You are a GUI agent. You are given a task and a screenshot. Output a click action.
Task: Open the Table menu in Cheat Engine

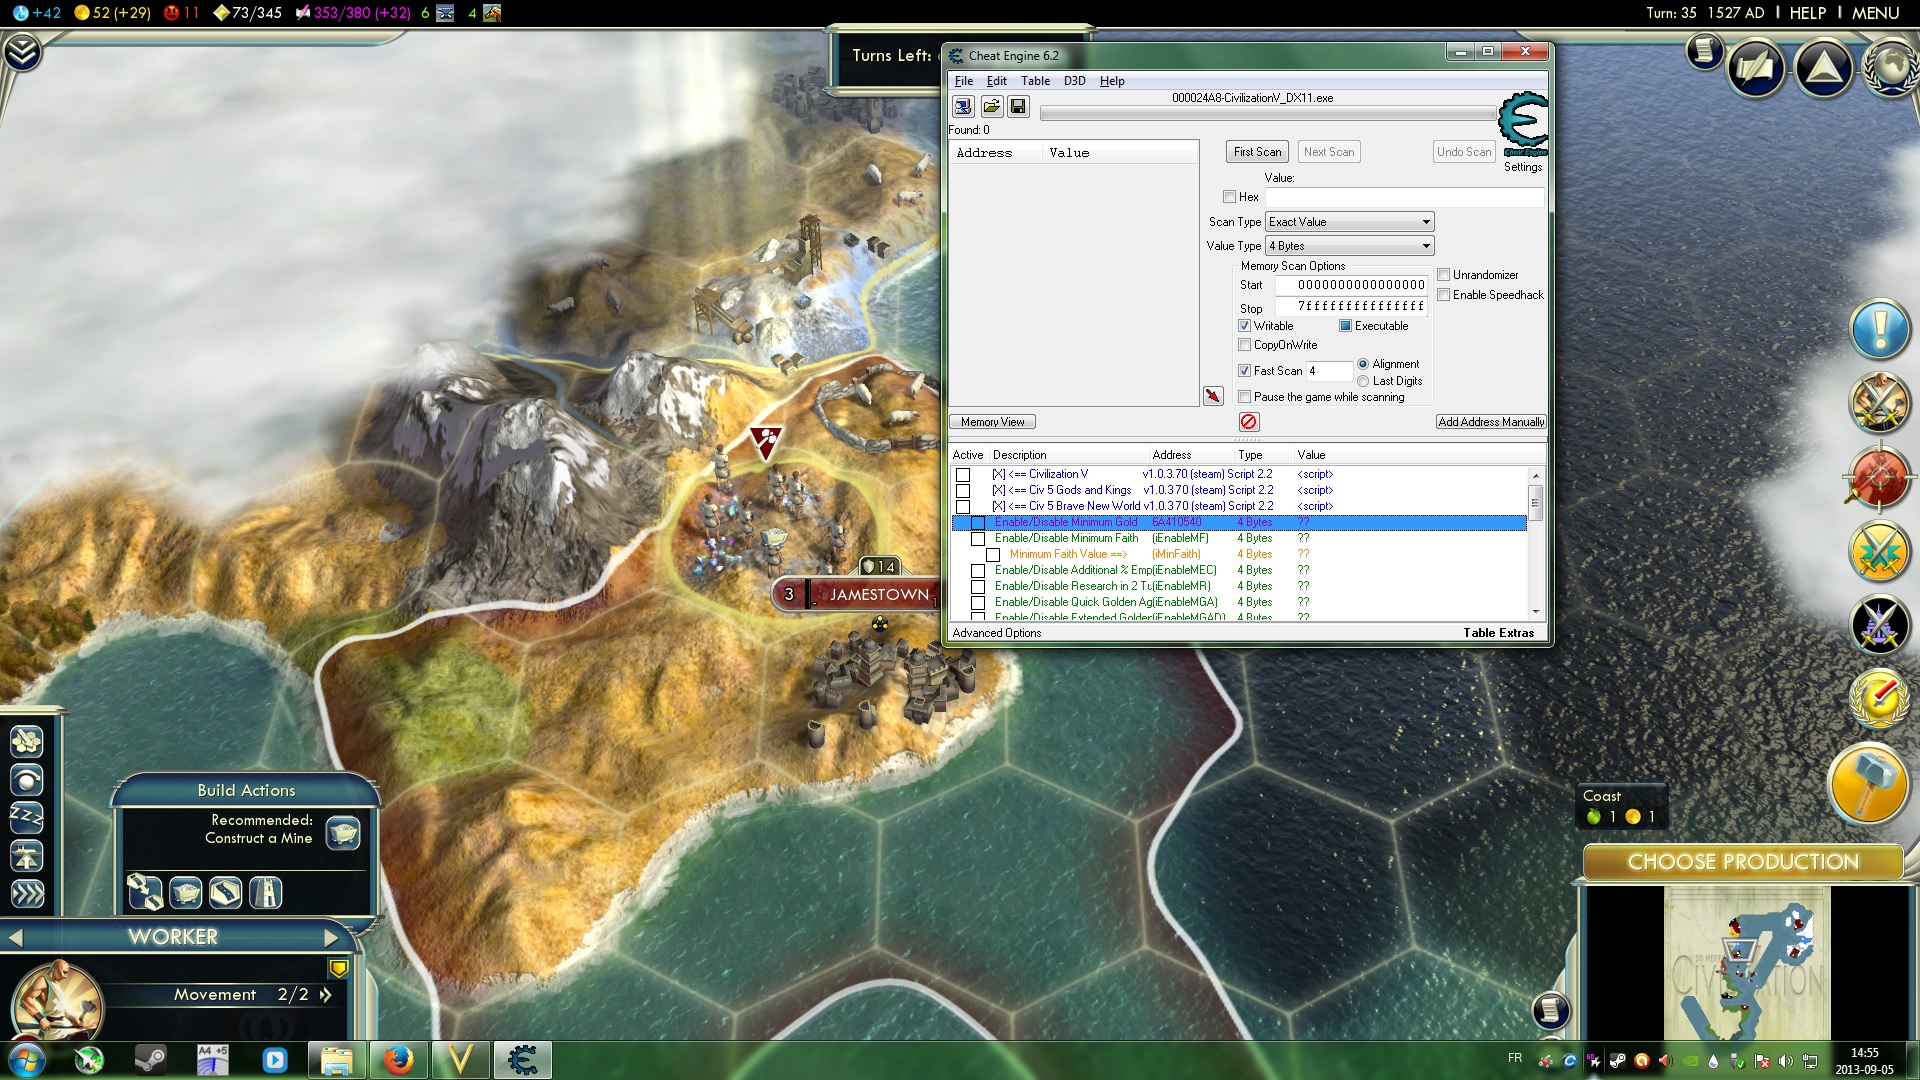pos(1036,81)
